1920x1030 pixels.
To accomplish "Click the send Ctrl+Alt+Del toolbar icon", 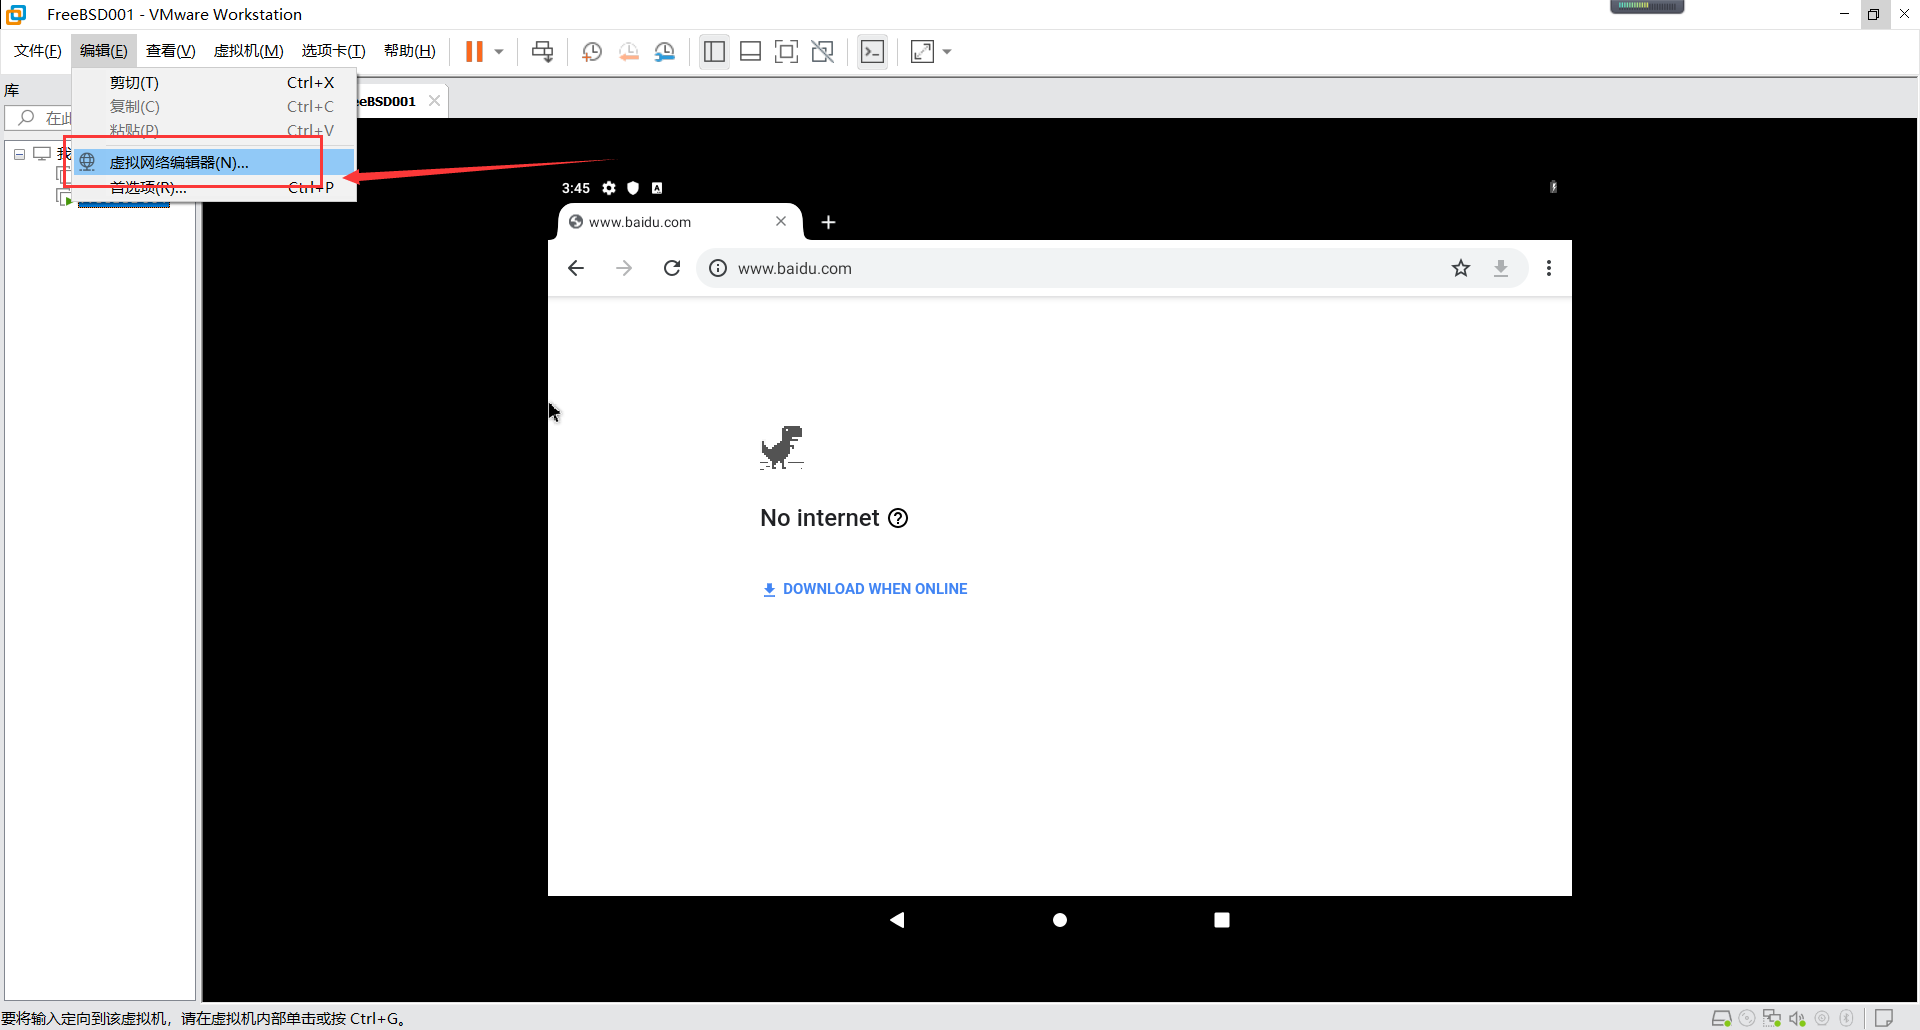I will point(543,52).
